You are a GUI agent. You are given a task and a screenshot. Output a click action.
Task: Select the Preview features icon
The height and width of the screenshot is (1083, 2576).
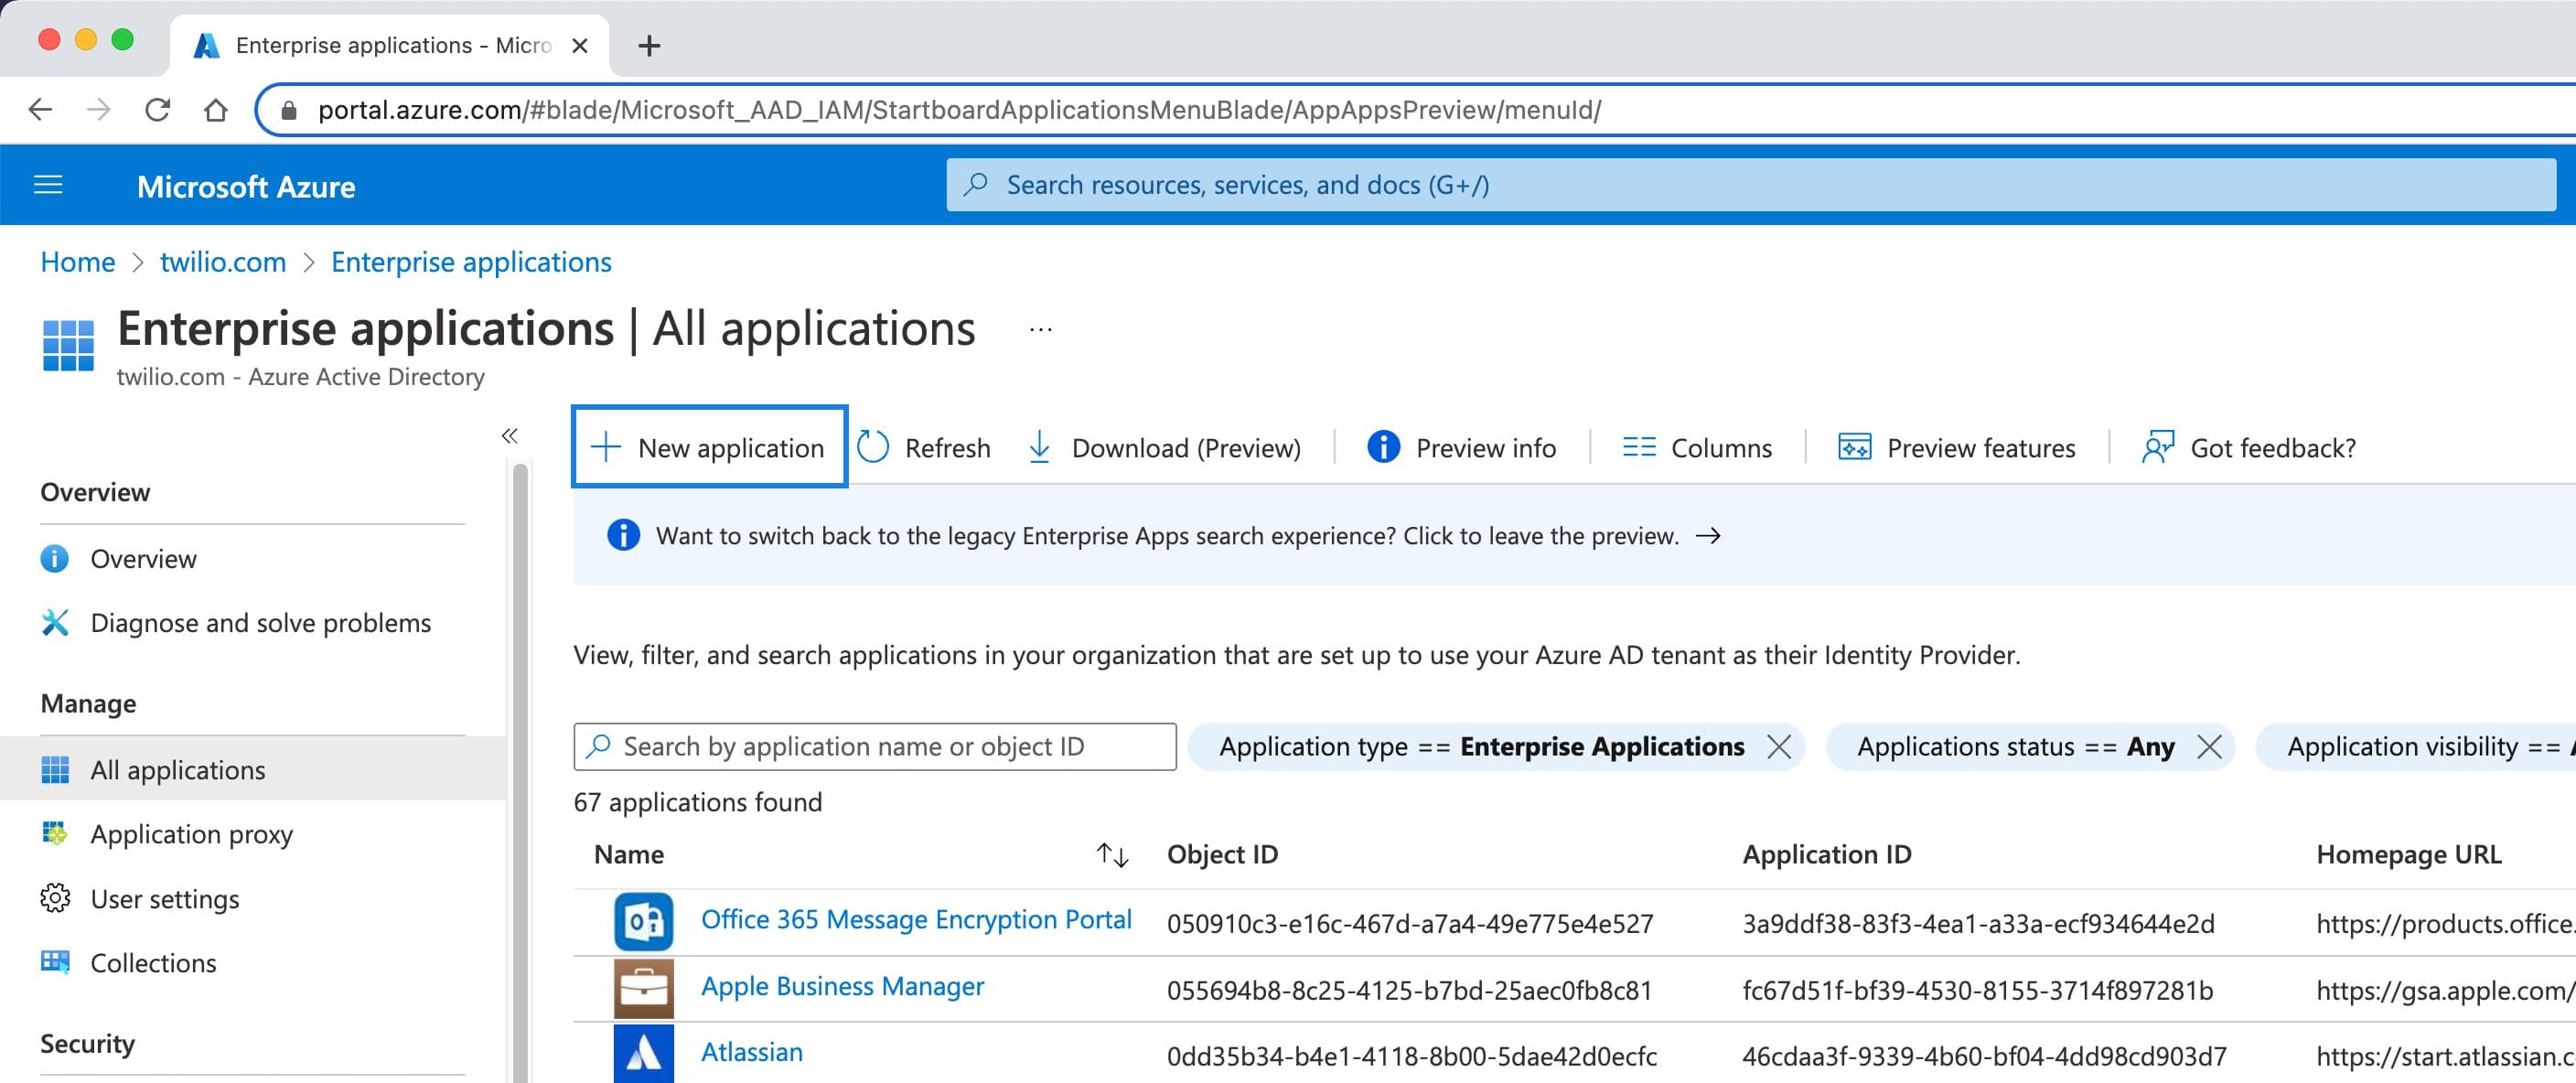click(x=1854, y=447)
